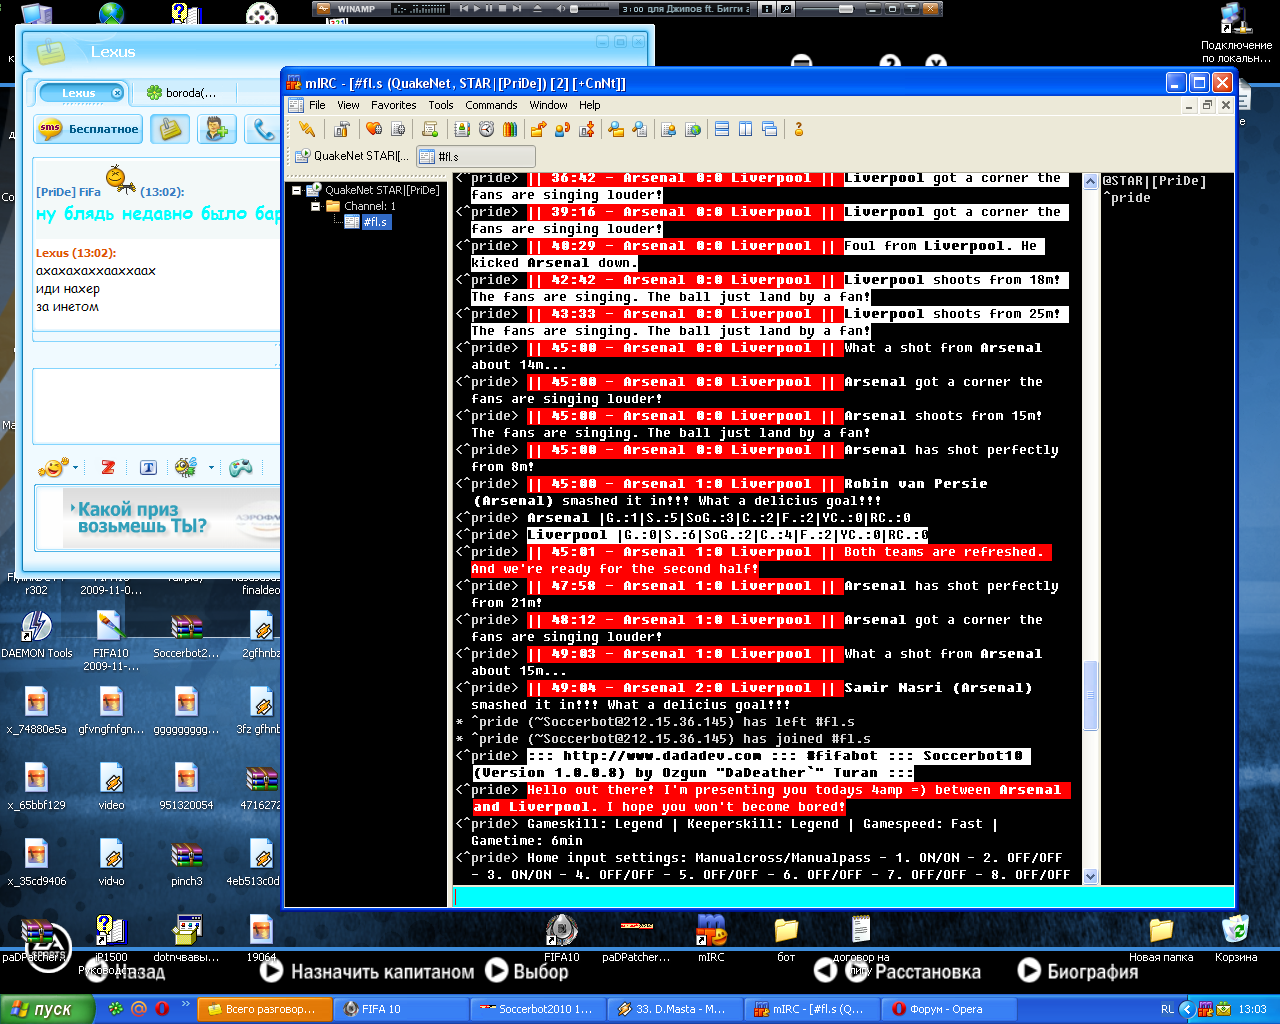Viewport: 1280px width, 1024px height.
Task: Click the red Z icon in chat toolbar
Action: (108, 467)
